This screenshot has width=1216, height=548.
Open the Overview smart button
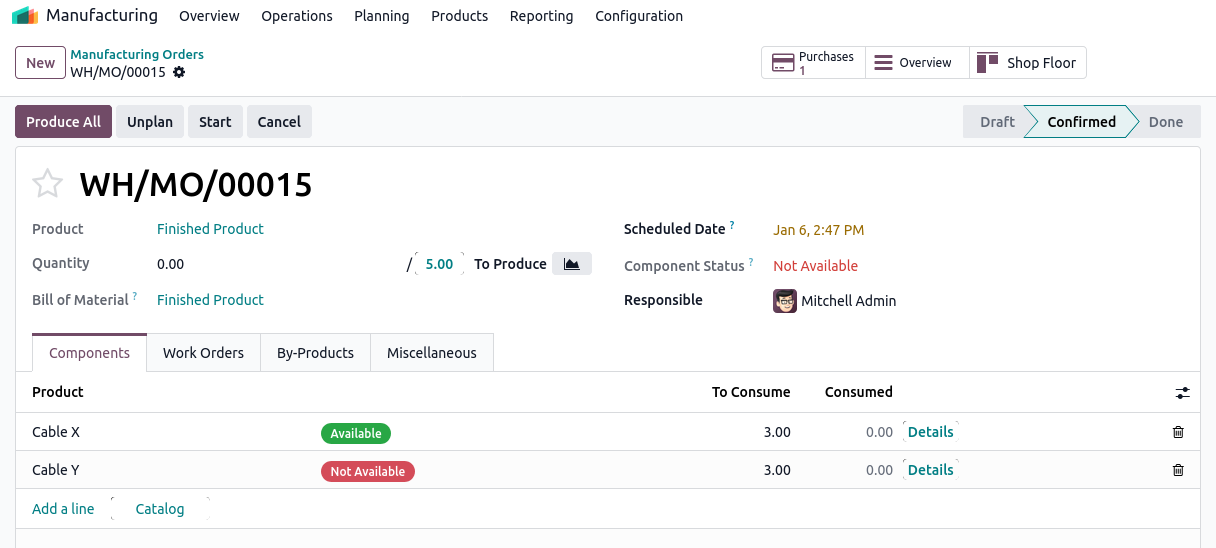[913, 63]
